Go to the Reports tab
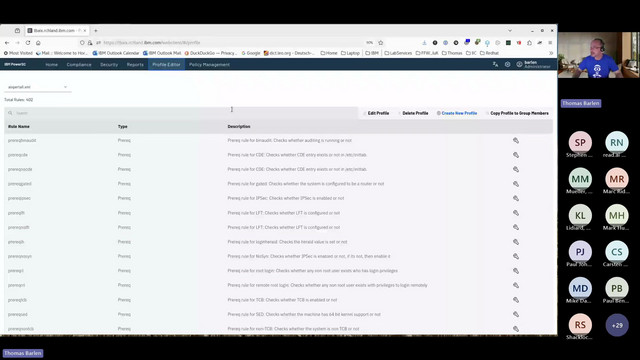Viewport: 640px width, 360px height. (135, 64)
